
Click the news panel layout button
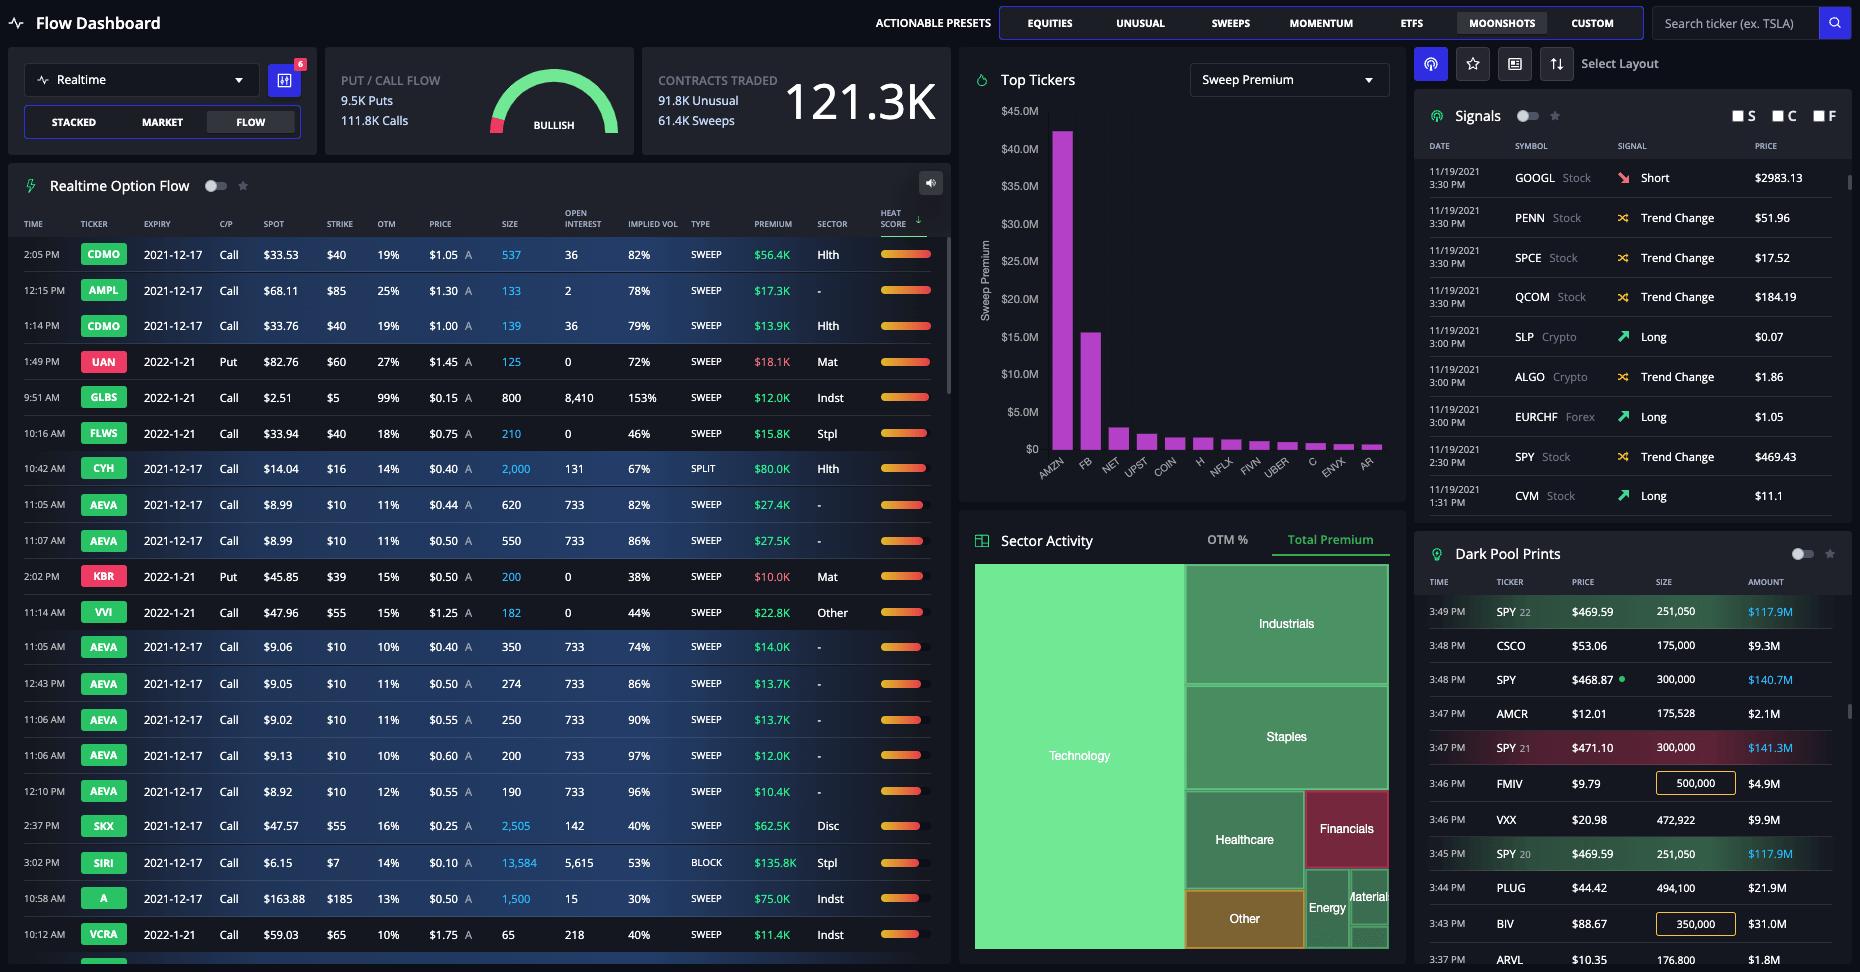coord(1515,64)
